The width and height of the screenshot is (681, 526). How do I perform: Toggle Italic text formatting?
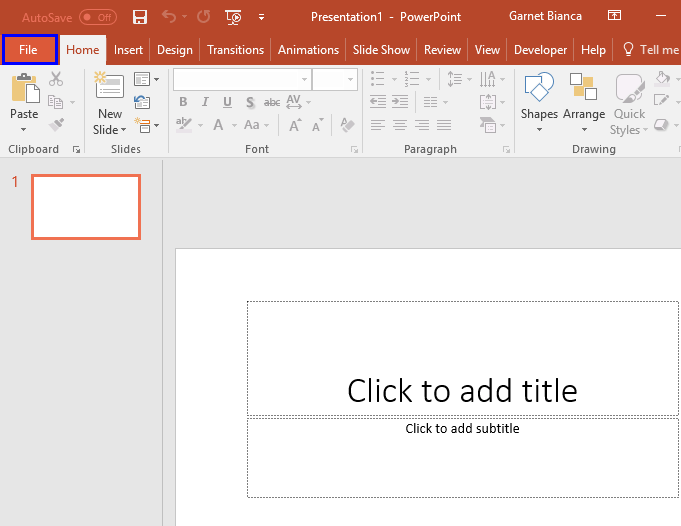coord(205,102)
